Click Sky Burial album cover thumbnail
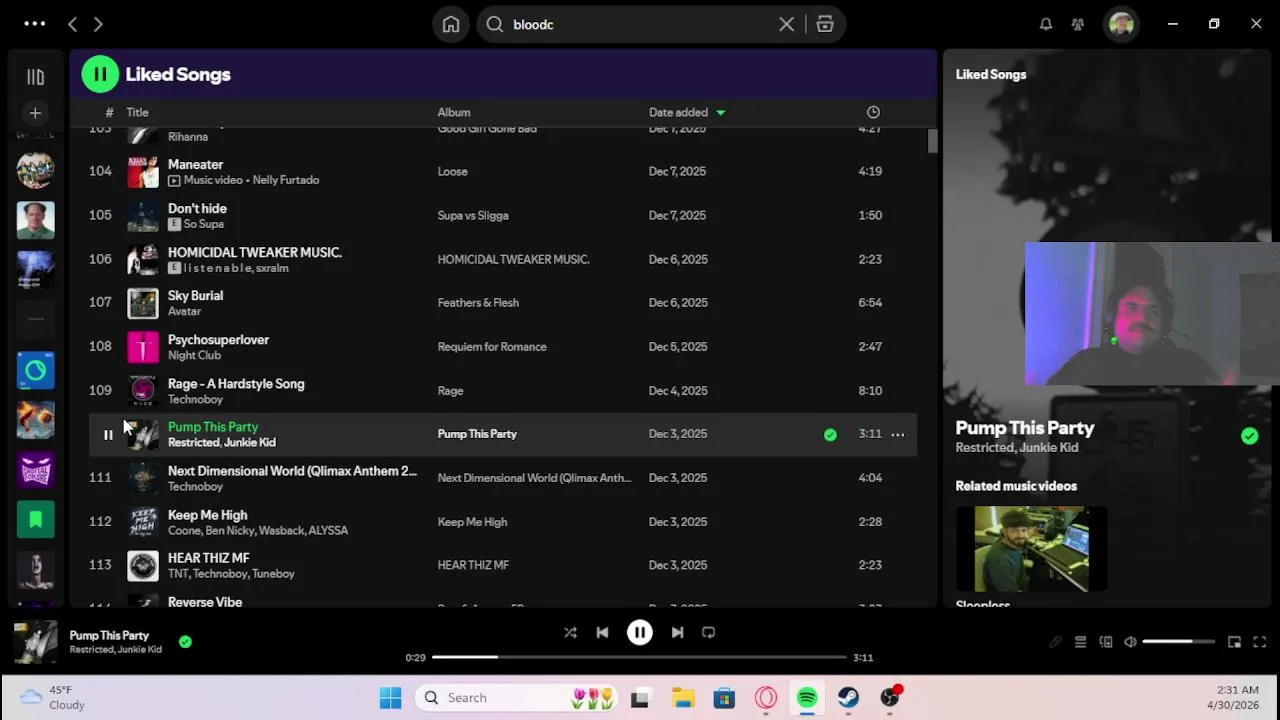Screen dimensions: 1280x720 point(143,303)
